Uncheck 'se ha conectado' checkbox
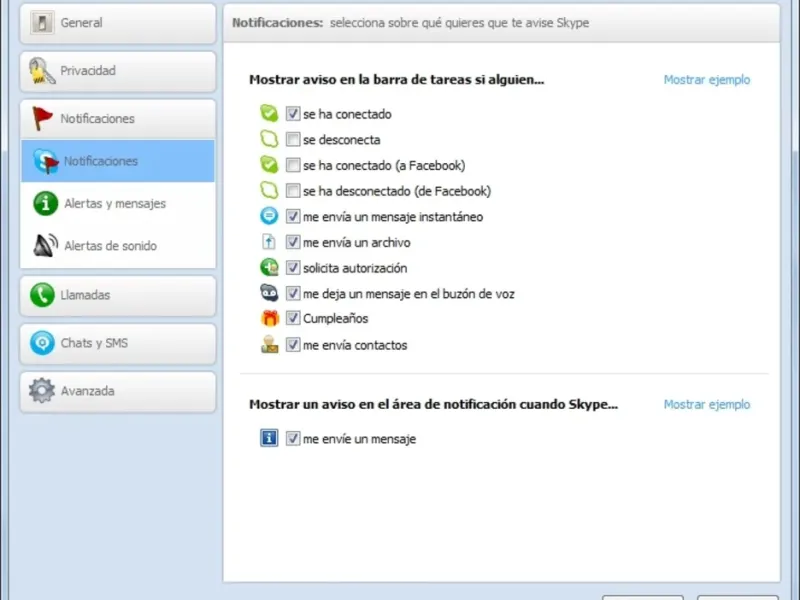800x600 pixels. tap(293, 113)
